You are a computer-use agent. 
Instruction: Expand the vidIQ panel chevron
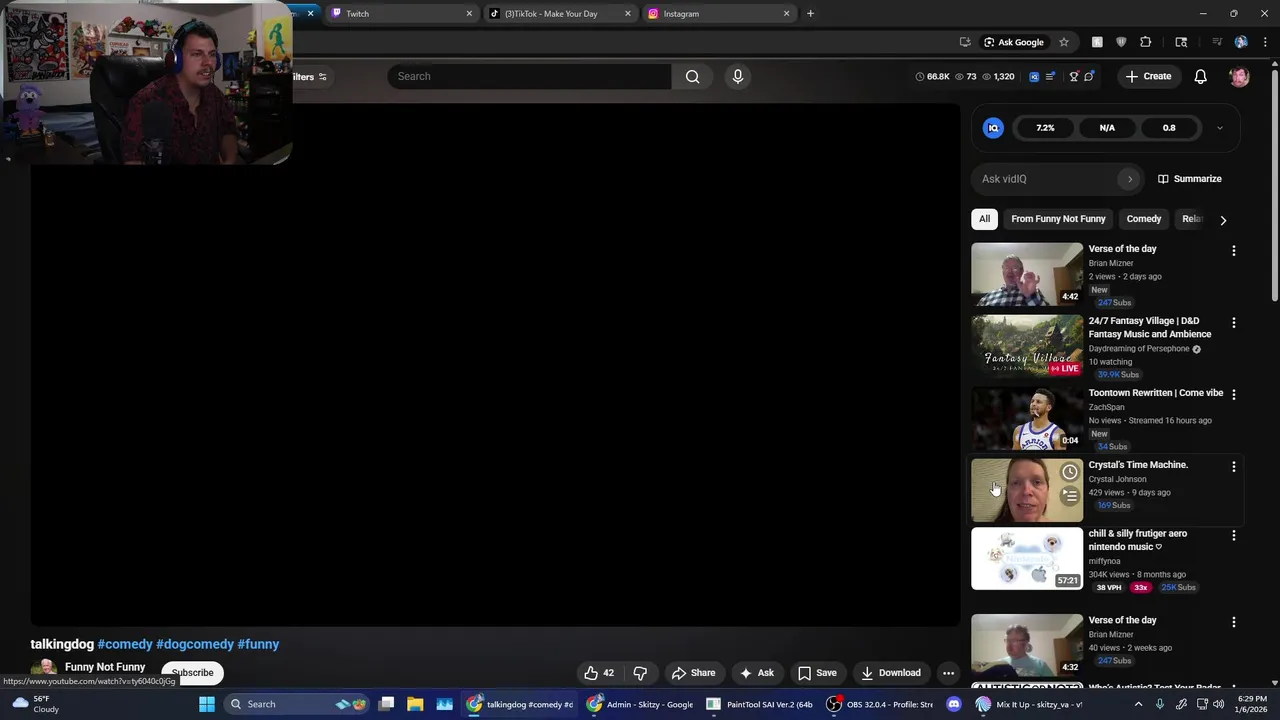1219,128
